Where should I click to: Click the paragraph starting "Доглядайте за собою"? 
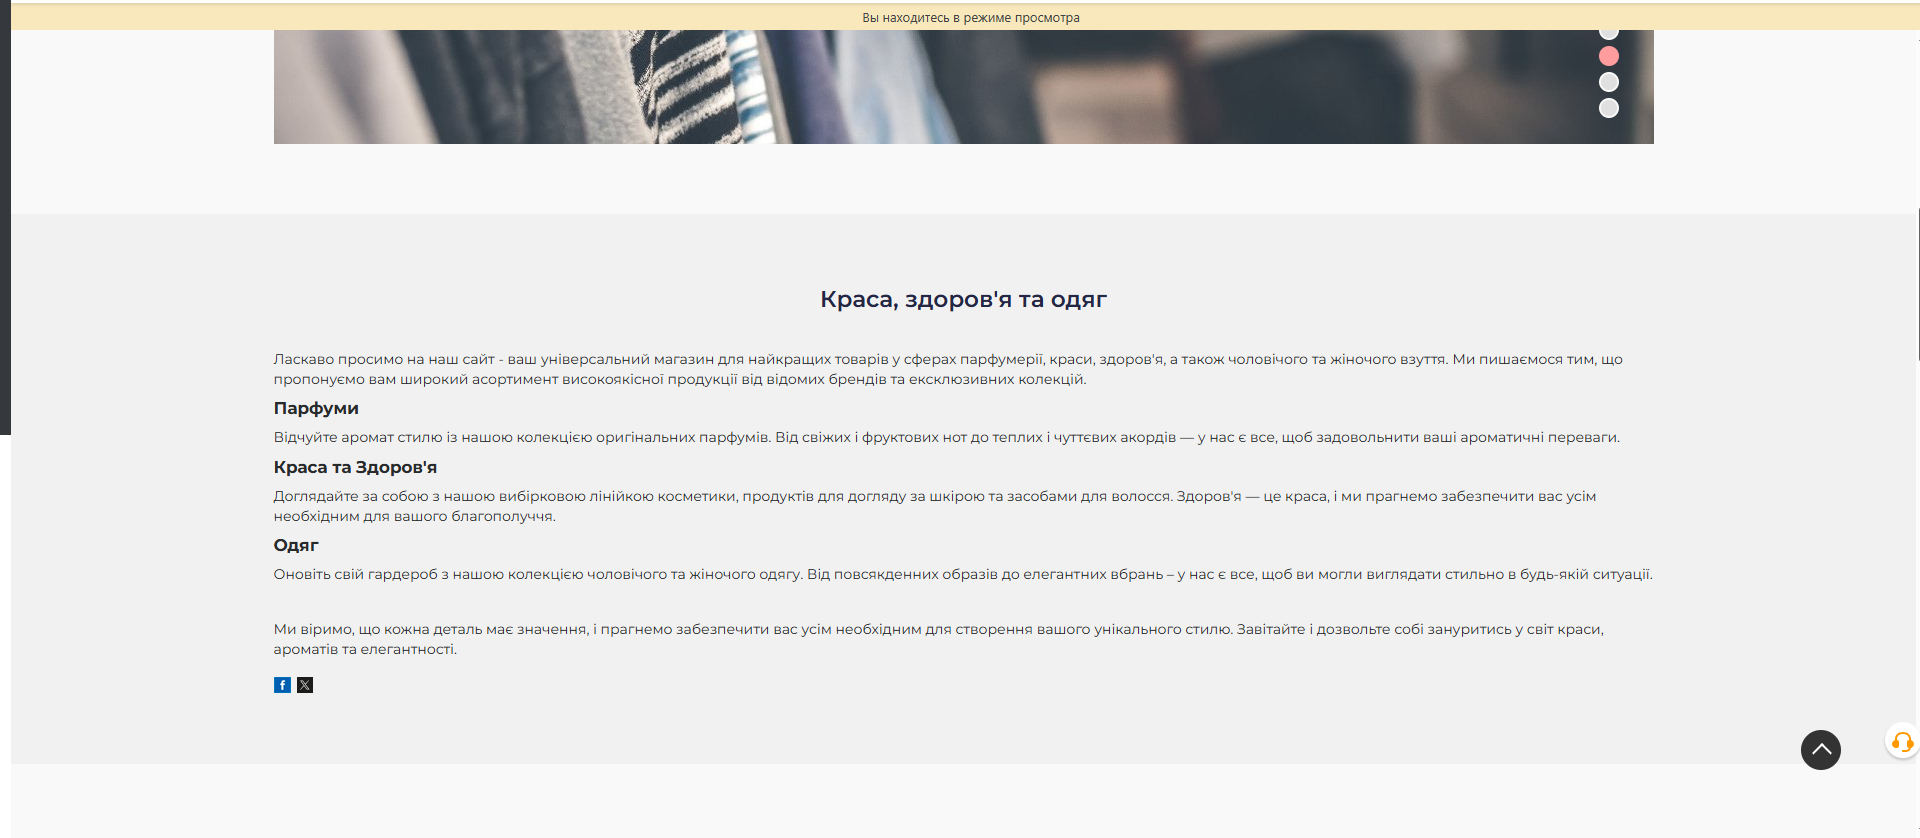click(x=934, y=506)
